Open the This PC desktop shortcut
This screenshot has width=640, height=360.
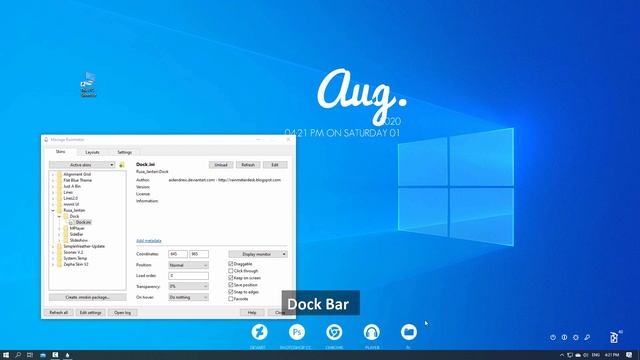[x=88, y=84]
